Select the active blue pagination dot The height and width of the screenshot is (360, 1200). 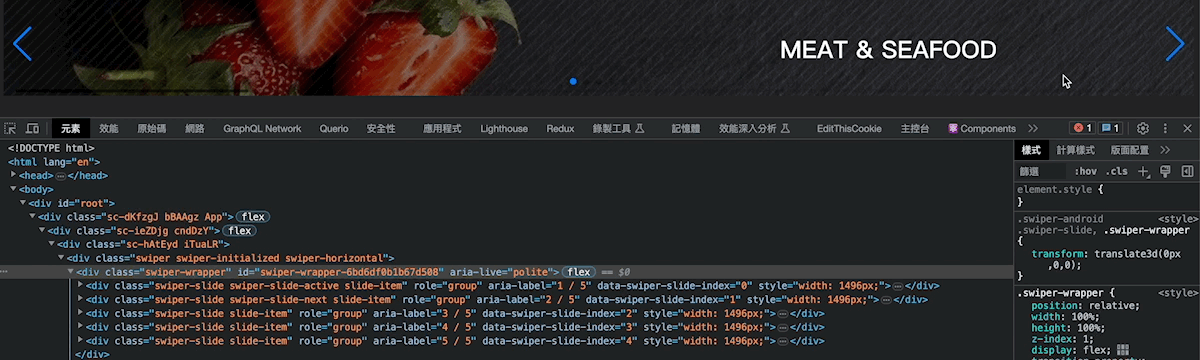click(x=573, y=81)
